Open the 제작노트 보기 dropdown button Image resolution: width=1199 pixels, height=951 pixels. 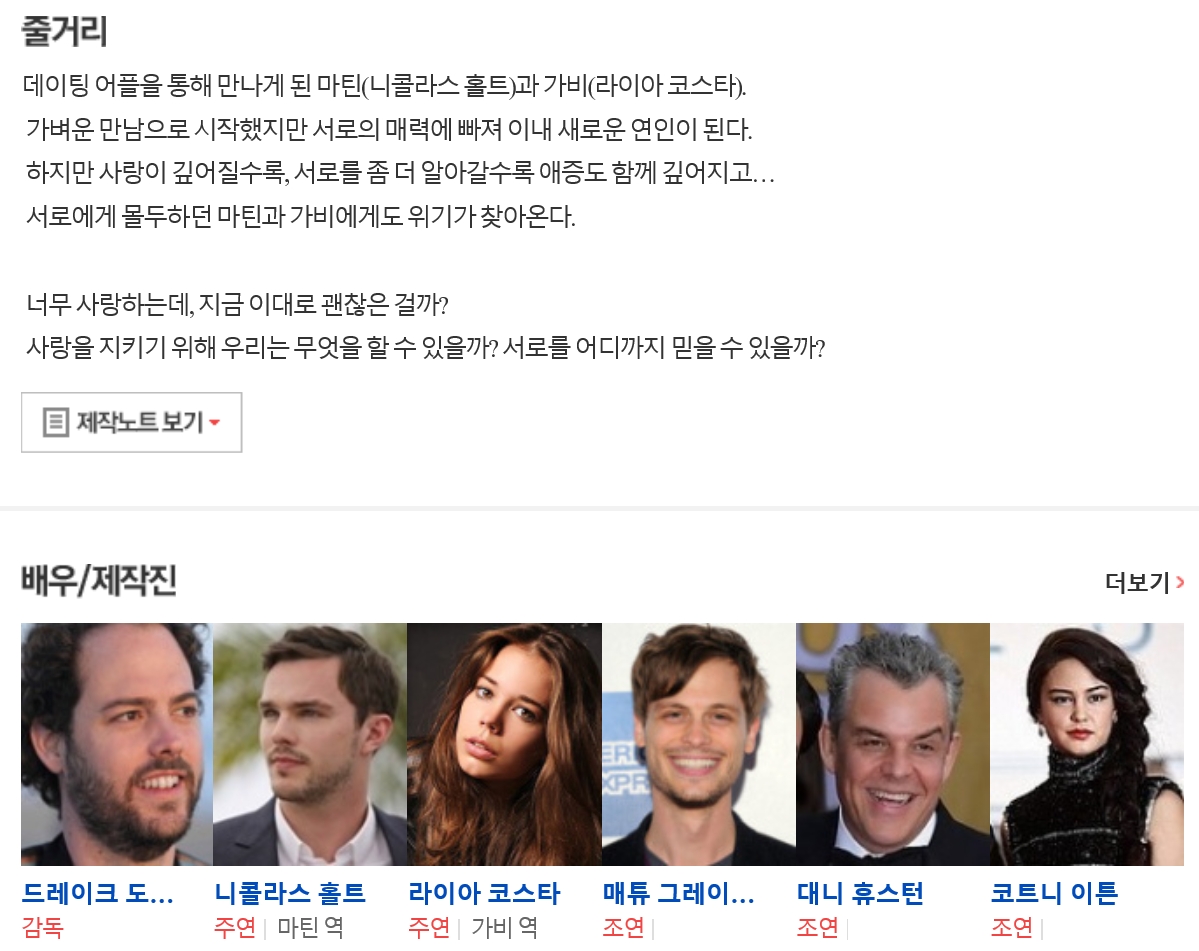(132, 422)
